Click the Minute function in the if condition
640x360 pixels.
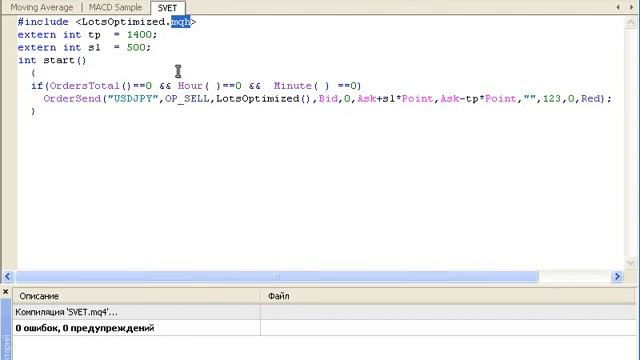tap(293, 86)
